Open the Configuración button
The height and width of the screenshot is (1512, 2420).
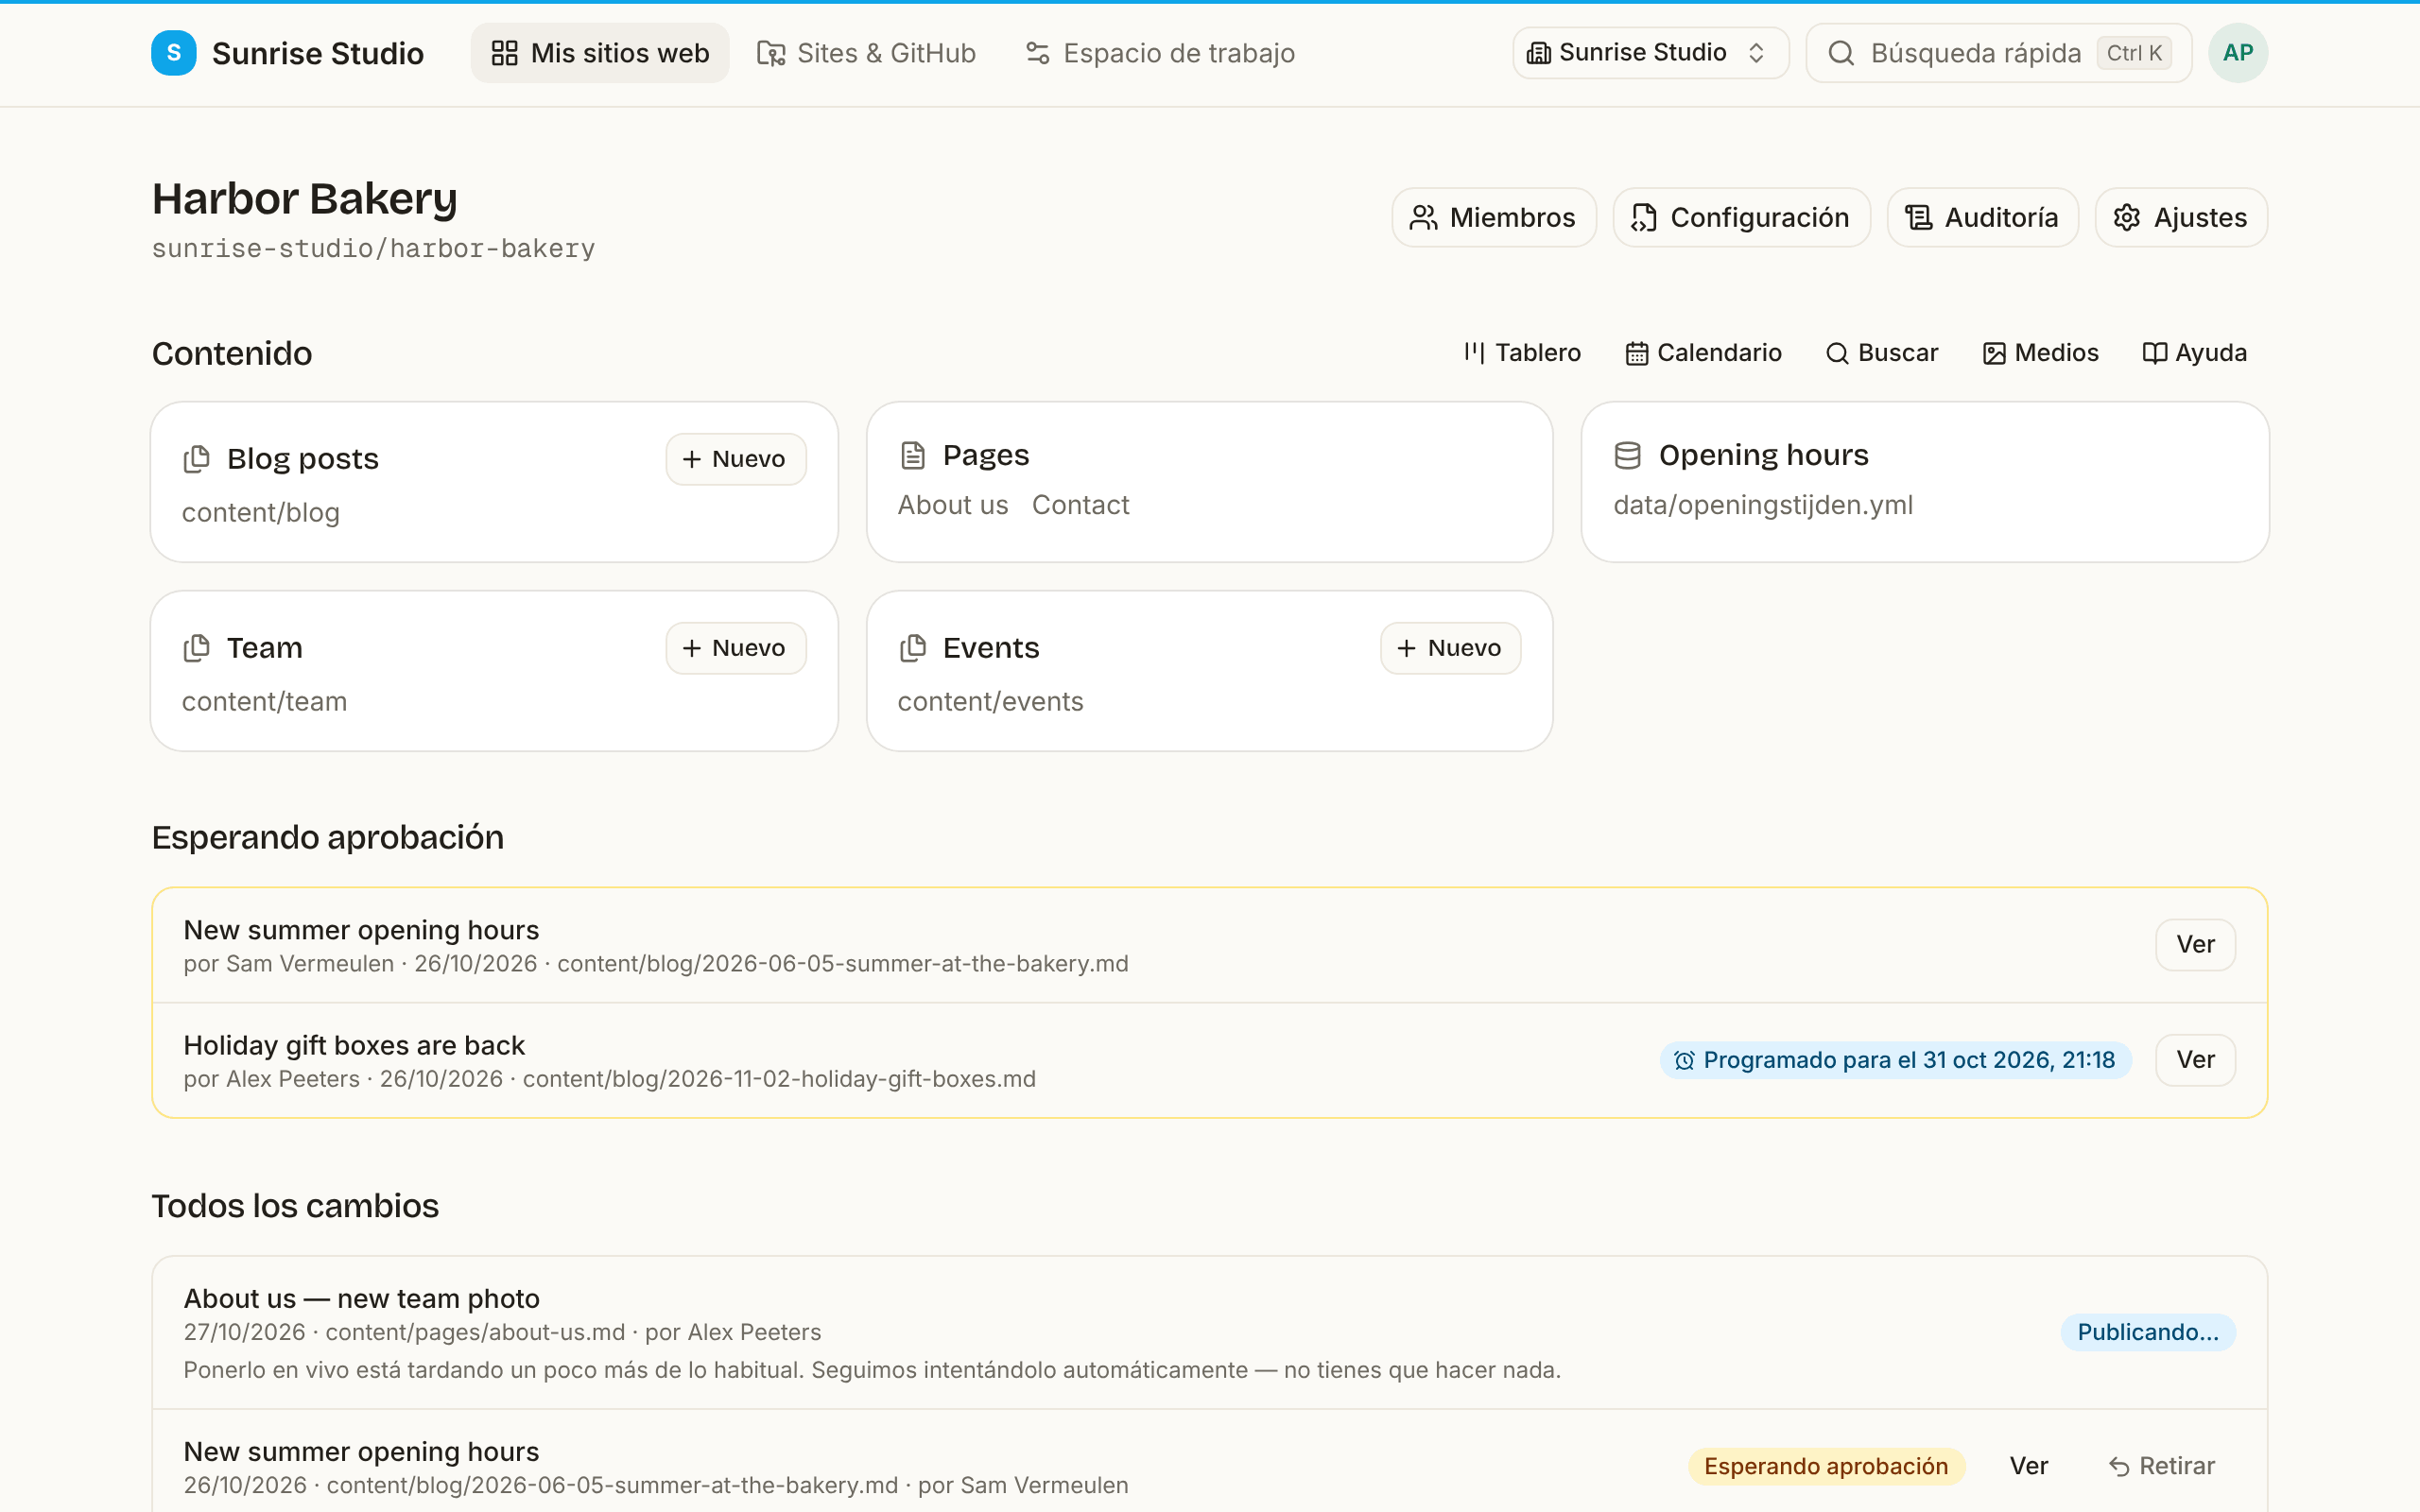(x=1741, y=217)
